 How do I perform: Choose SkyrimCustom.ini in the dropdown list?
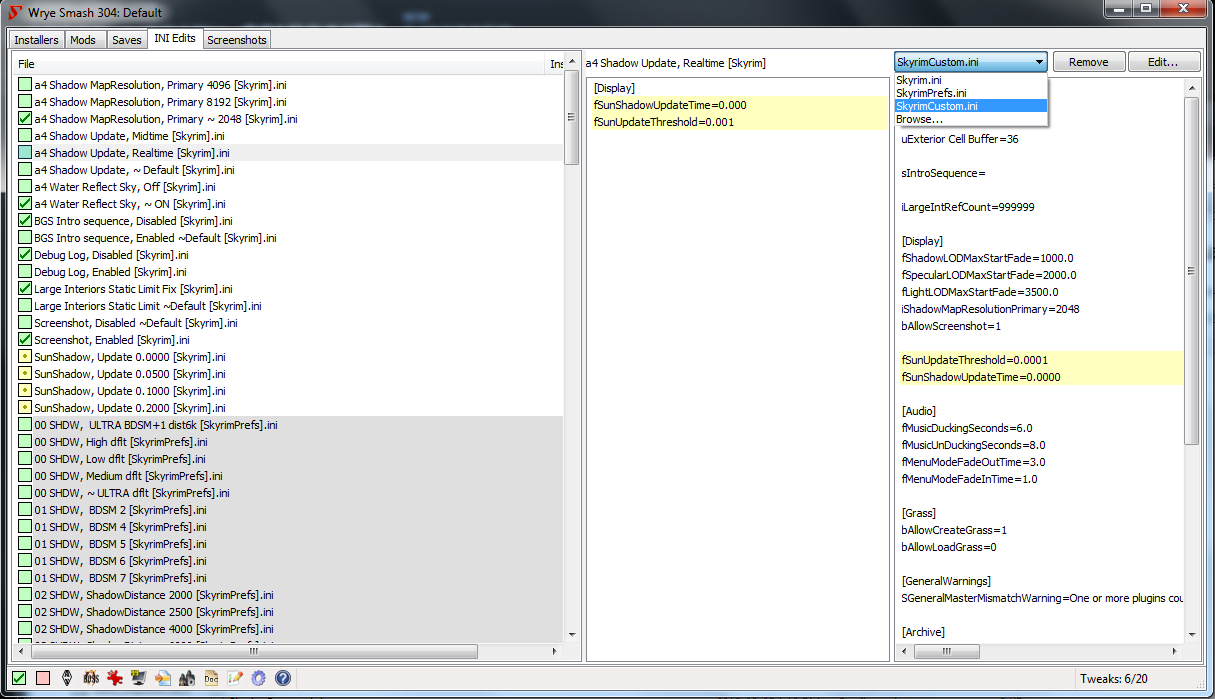pos(970,106)
